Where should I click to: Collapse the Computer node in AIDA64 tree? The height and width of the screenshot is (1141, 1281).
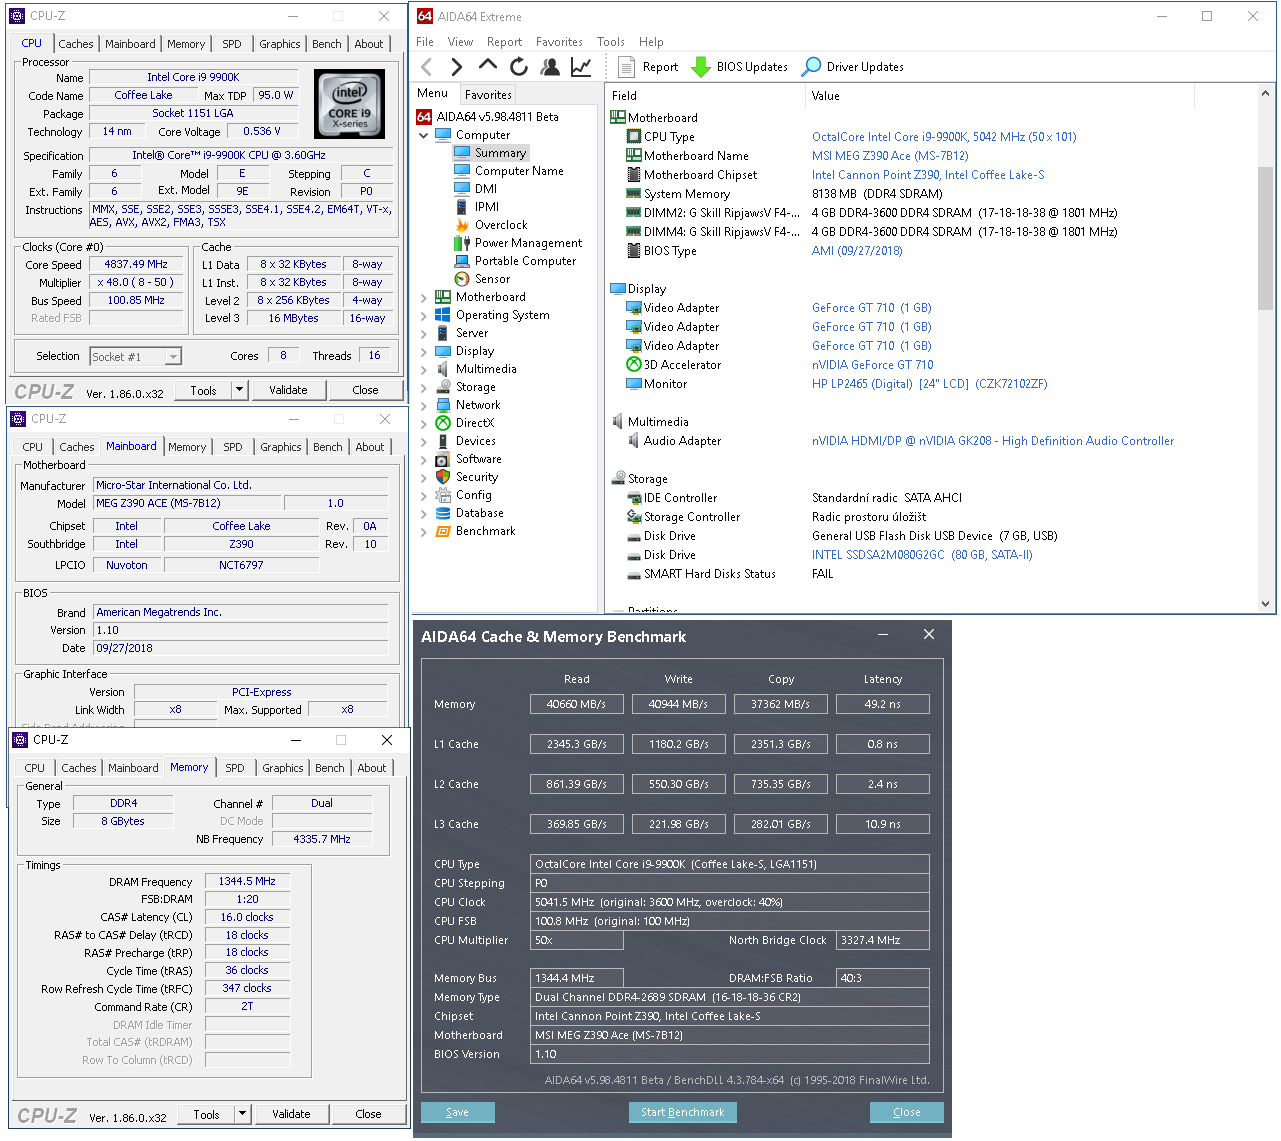[x=424, y=135]
